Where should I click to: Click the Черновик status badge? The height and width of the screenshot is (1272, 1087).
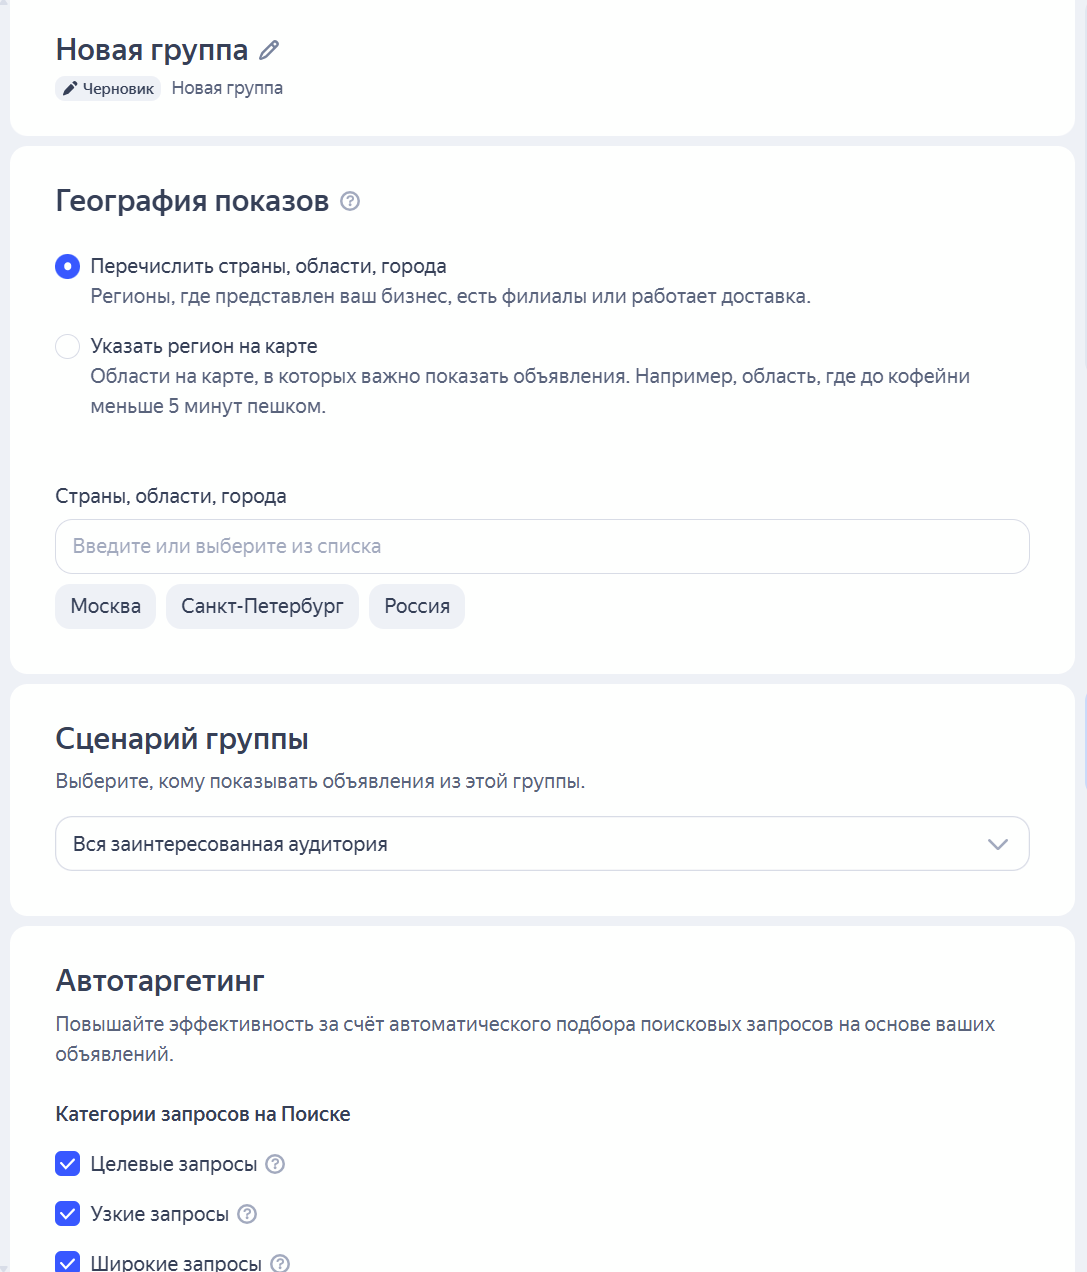[x=107, y=88]
